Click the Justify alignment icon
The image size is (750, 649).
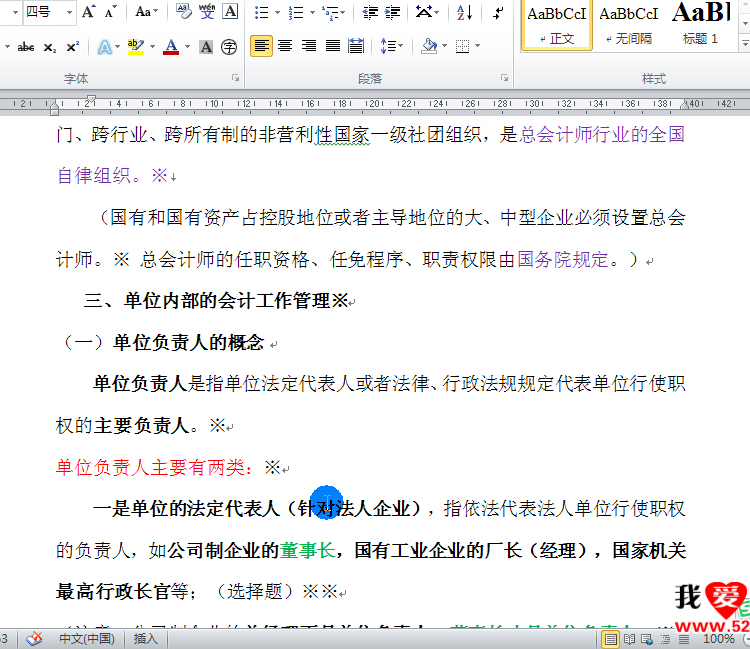(x=333, y=46)
